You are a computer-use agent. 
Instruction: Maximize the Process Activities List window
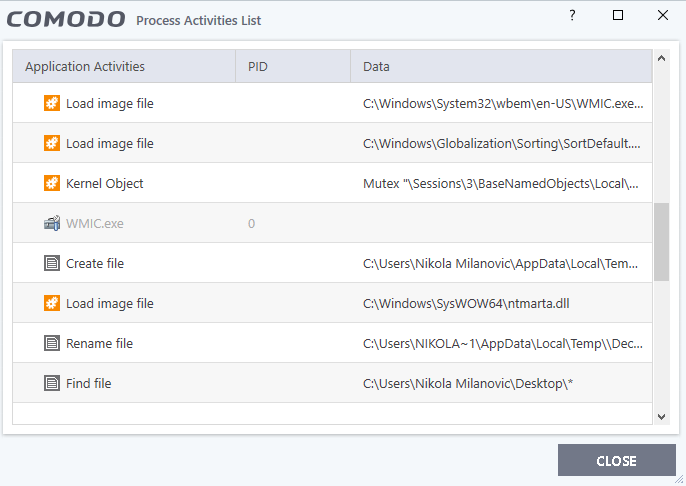point(618,15)
